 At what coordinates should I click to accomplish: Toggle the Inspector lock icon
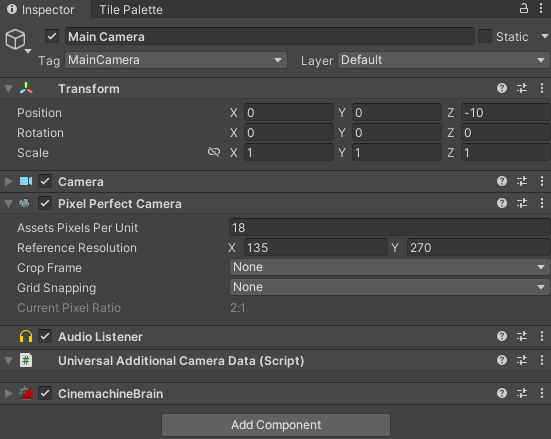524,8
